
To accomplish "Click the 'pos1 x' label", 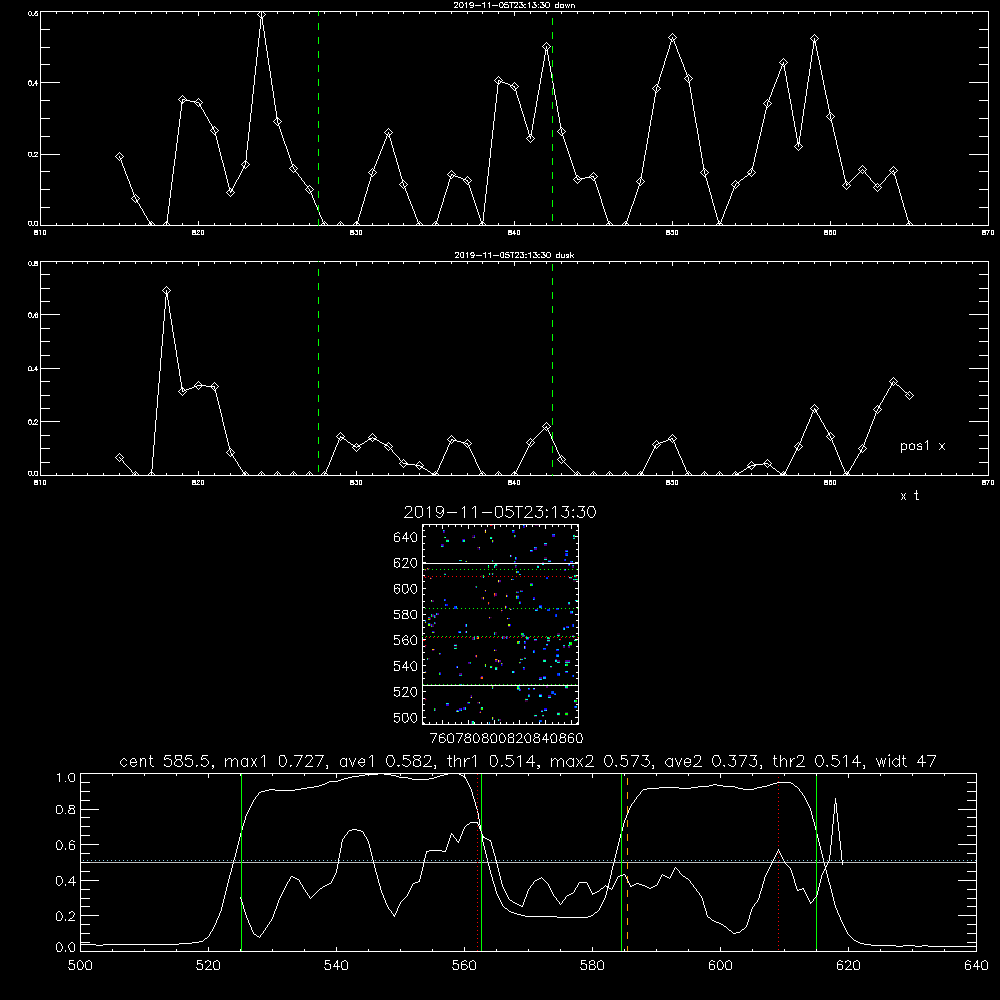I will tap(922, 446).
